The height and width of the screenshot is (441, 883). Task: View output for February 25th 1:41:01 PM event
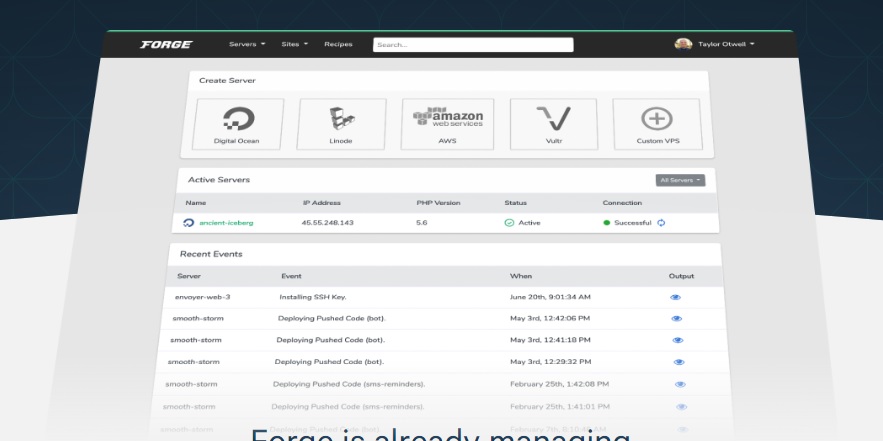point(681,407)
